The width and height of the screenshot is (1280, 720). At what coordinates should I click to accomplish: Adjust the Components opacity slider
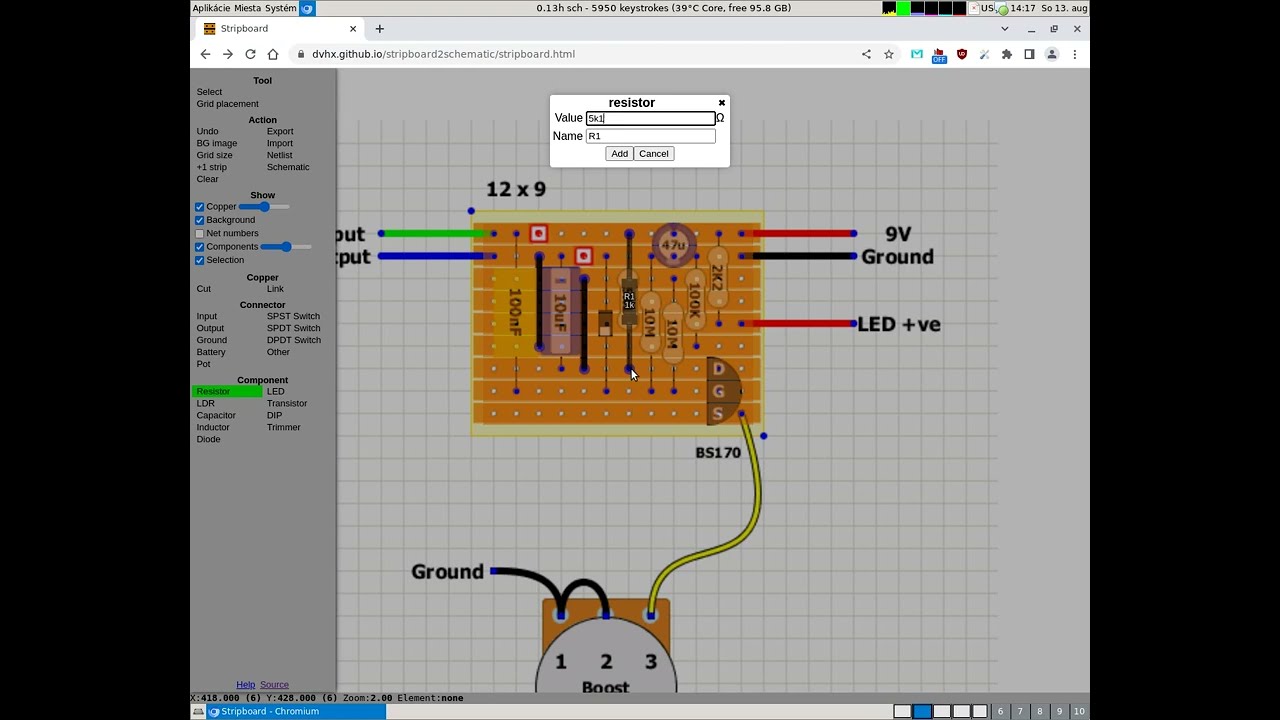coord(287,246)
